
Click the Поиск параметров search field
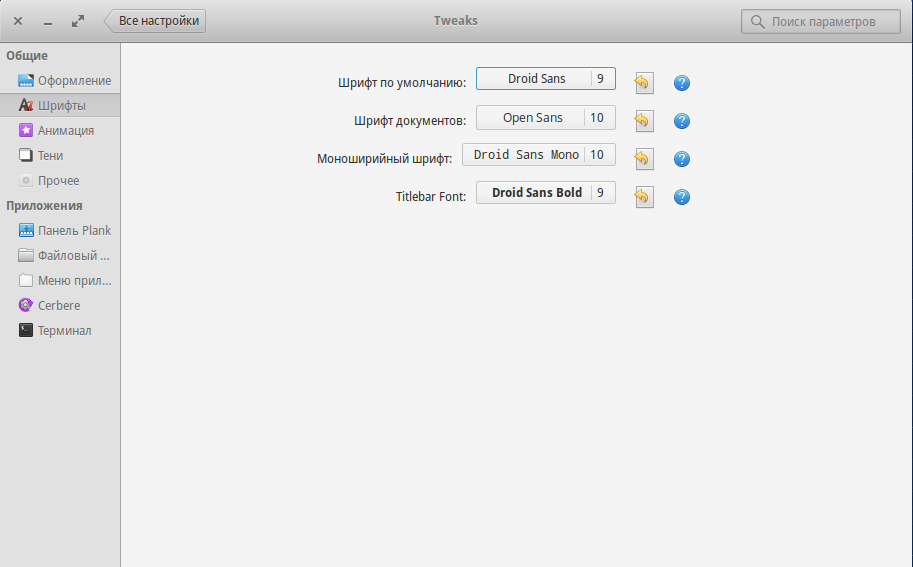[x=821, y=22]
